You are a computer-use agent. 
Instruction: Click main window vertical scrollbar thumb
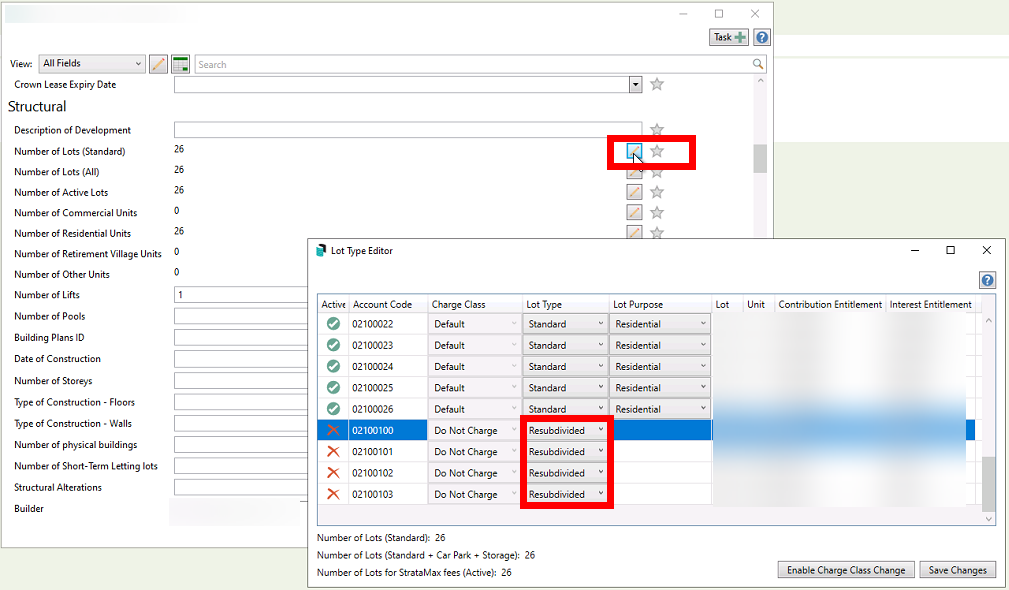760,158
